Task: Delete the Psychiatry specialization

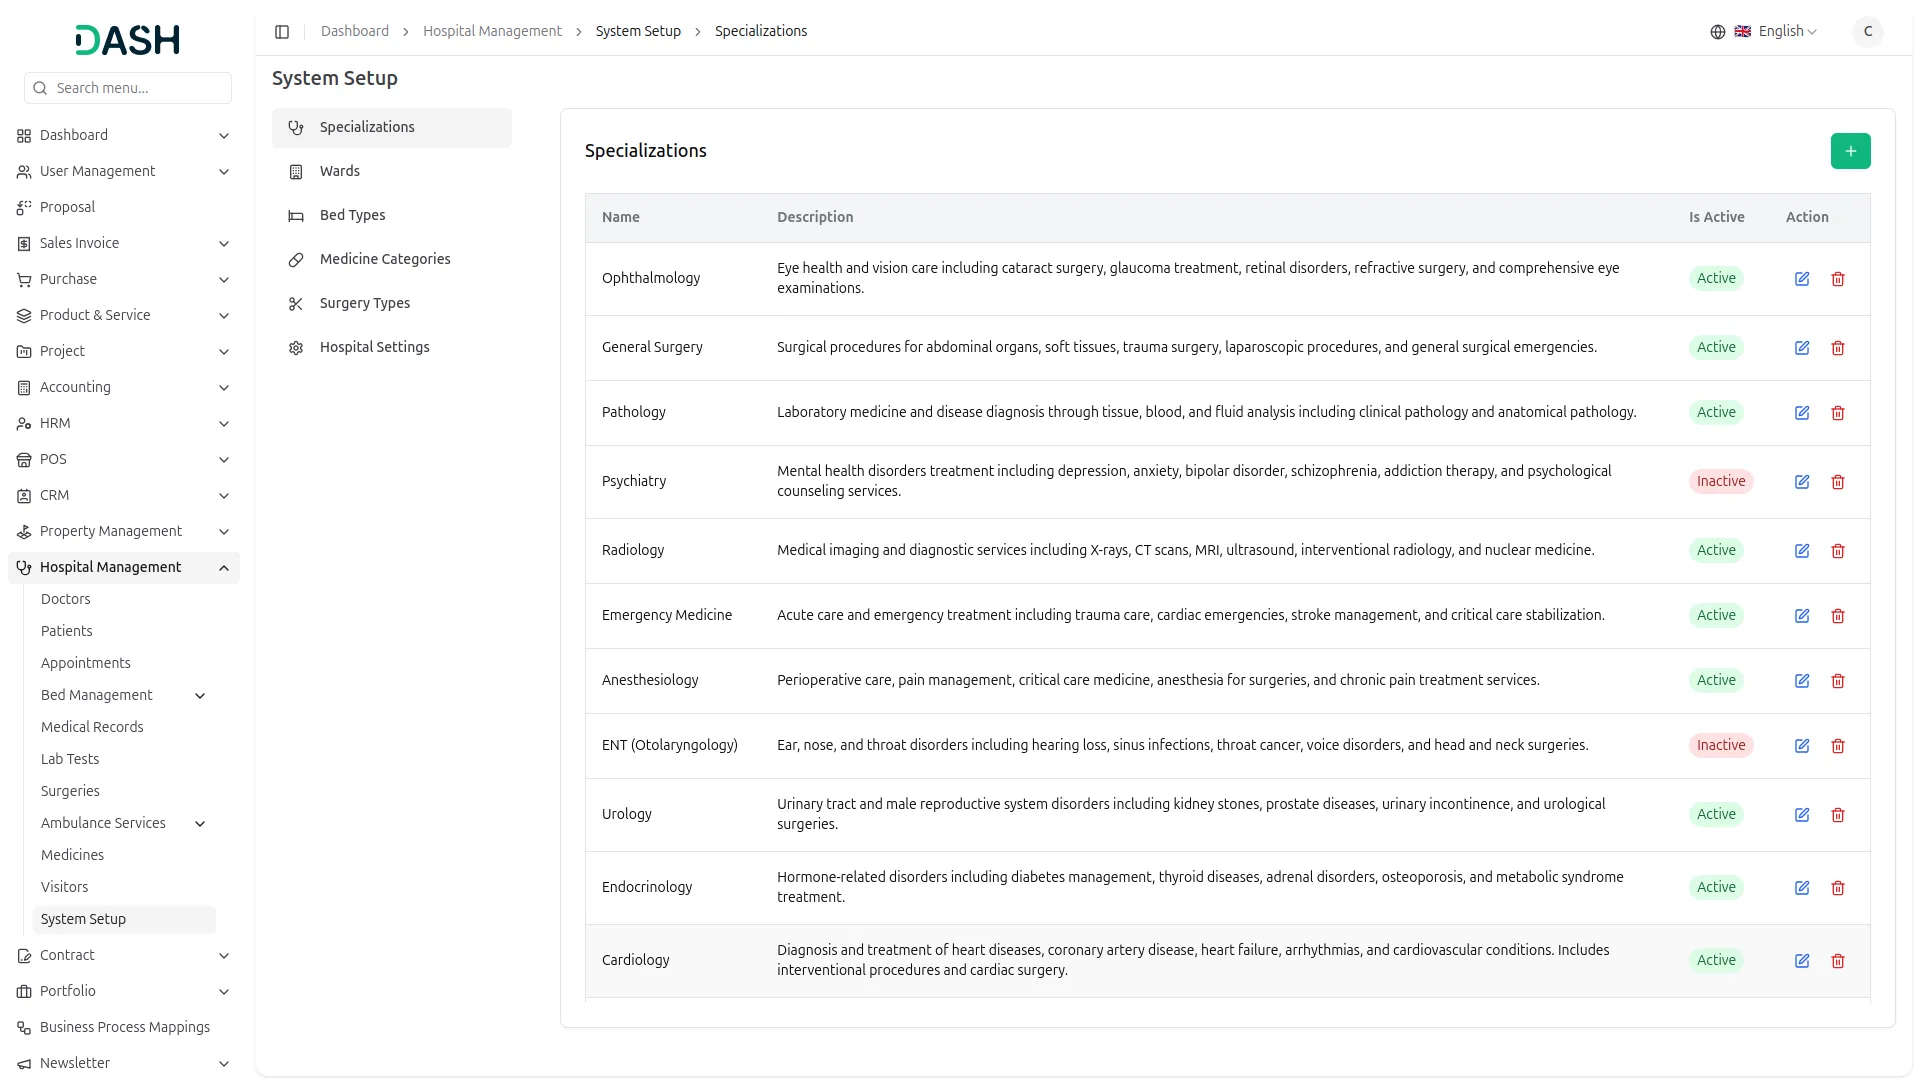Action: coord(1838,482)
